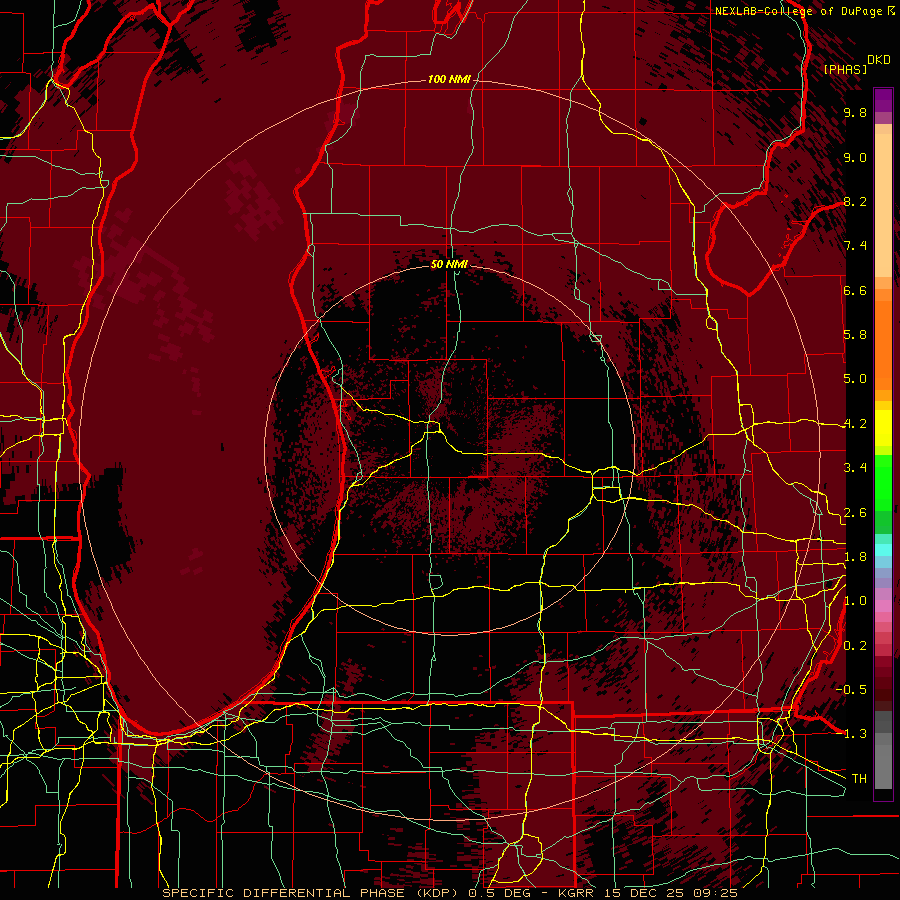Viewport: 900px width, 900px height.
Task: Click the TH threshold label on the color scale
Action: coord(859,779)
